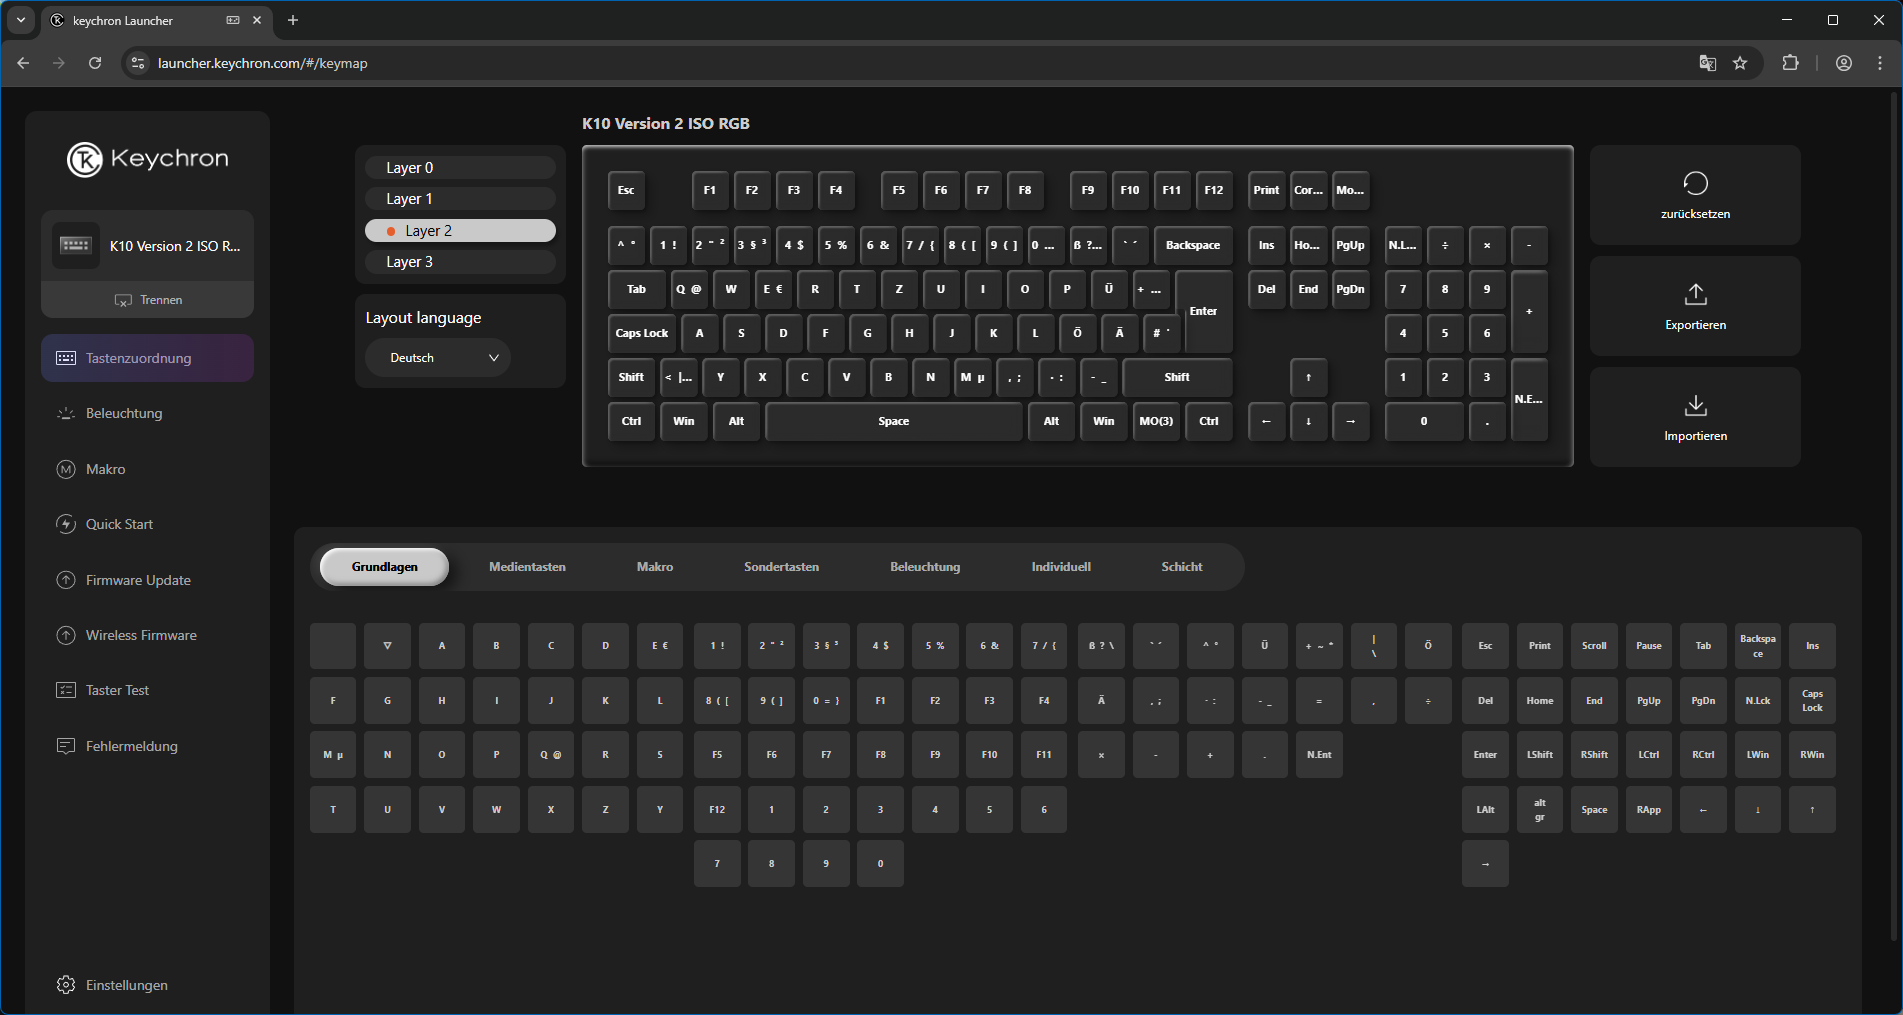Image resolution: width=1903 pixels, height=1015 pixels.
Task: Select the K10 Version 2 ISO device entry
Action: [x=148, y=246]
